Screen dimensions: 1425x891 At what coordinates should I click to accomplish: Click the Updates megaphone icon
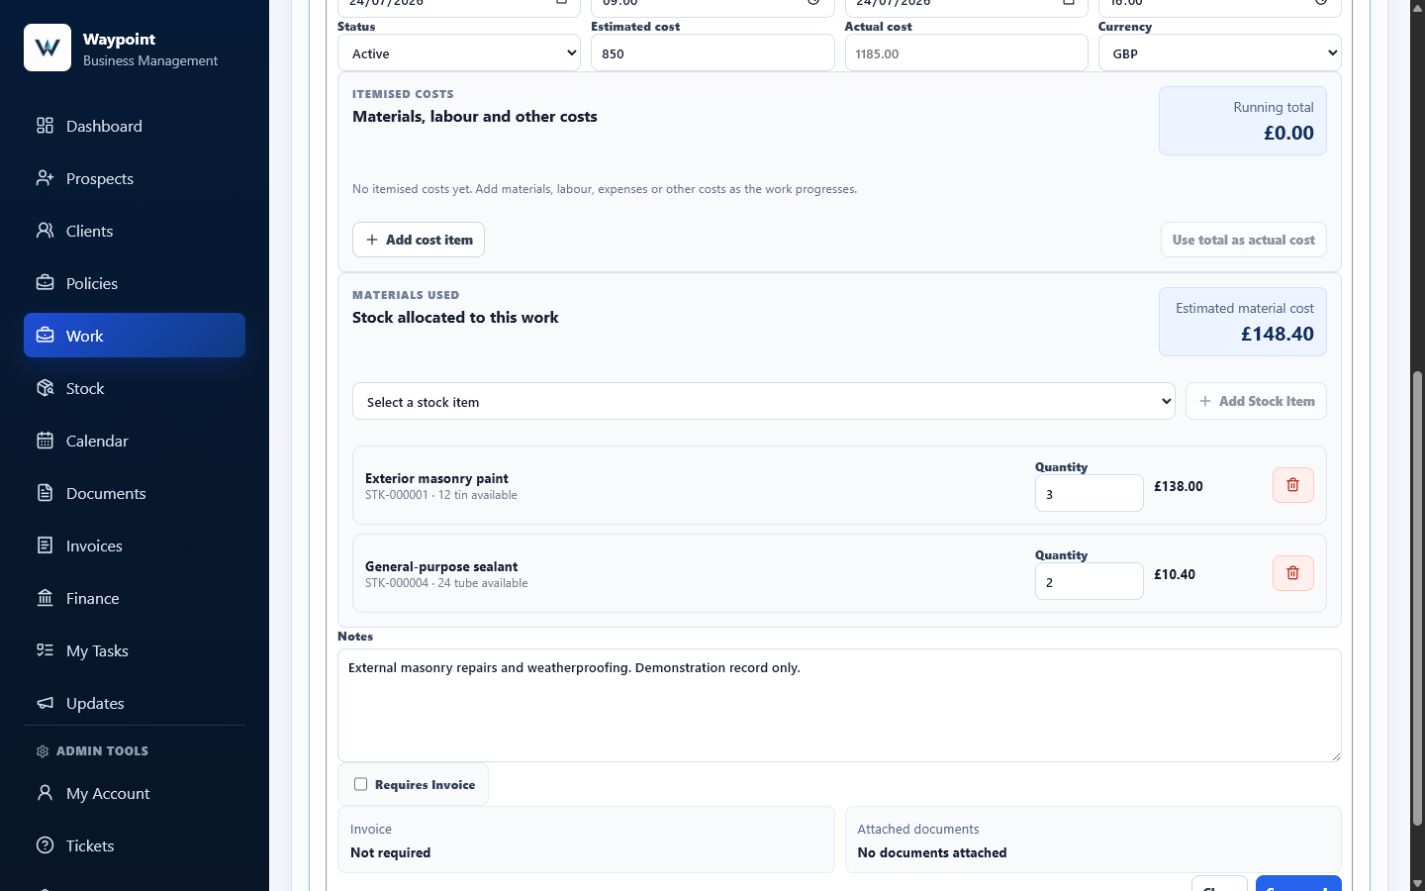point(45,703)
